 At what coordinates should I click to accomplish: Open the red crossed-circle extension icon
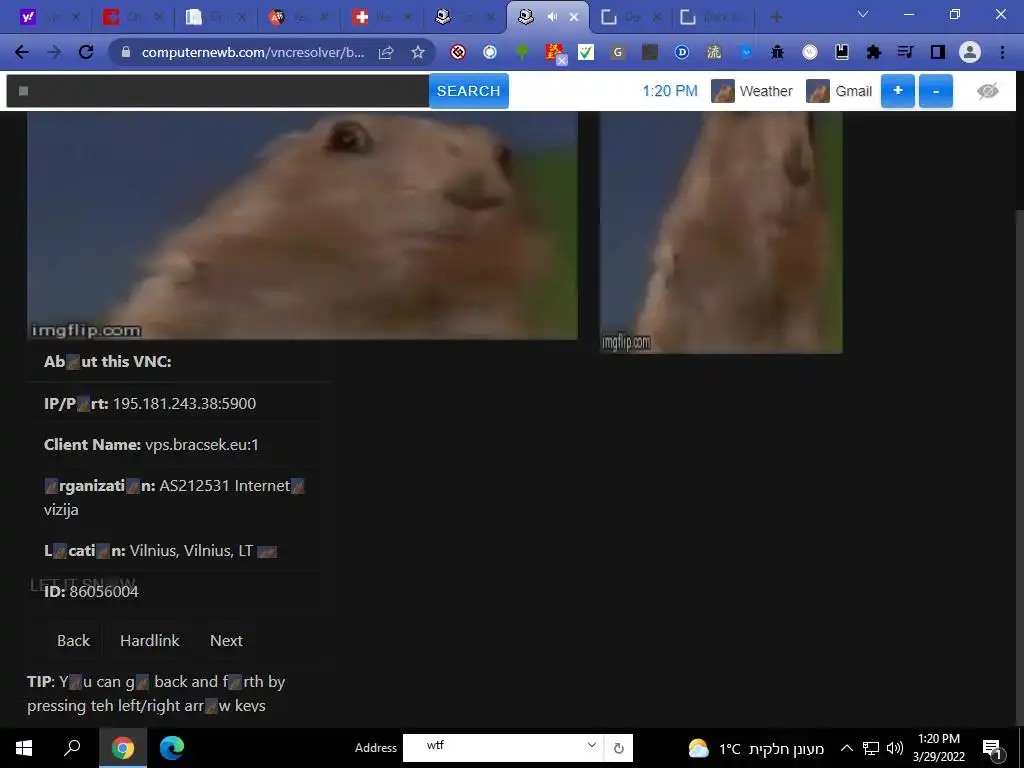tap(458, 52)
